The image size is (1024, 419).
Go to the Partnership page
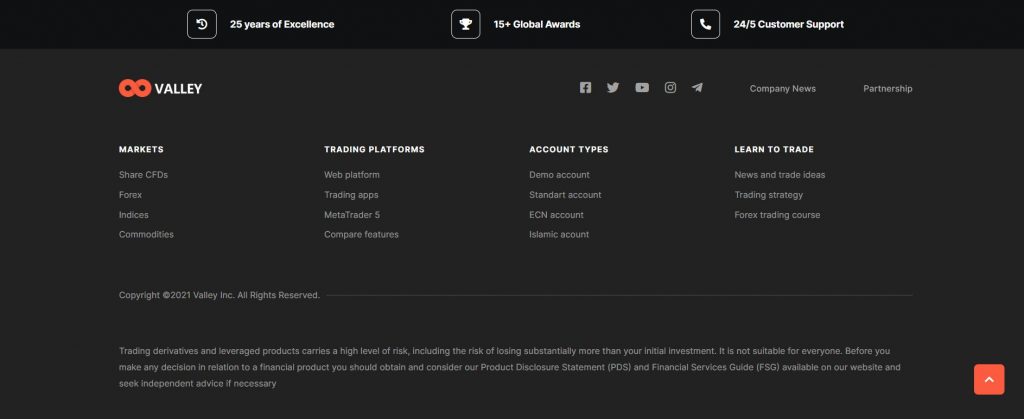(x=887, y=89)
